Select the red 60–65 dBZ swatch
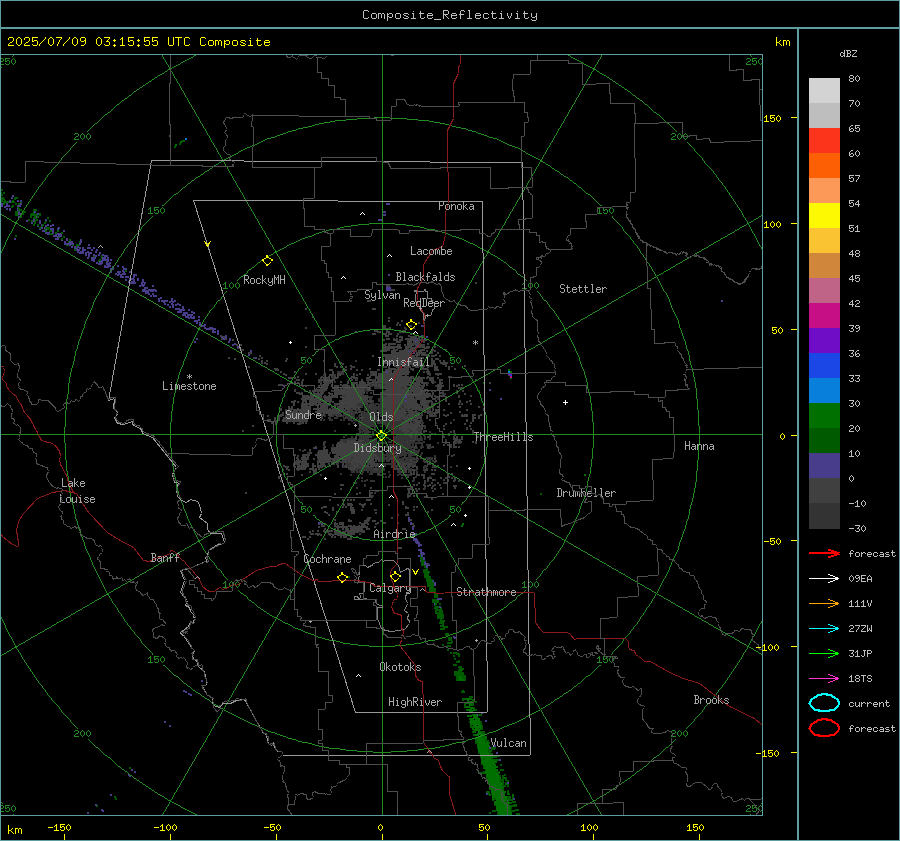Image resolution: width=900 pixels, height=841 pixels. (x=824, y=141)
